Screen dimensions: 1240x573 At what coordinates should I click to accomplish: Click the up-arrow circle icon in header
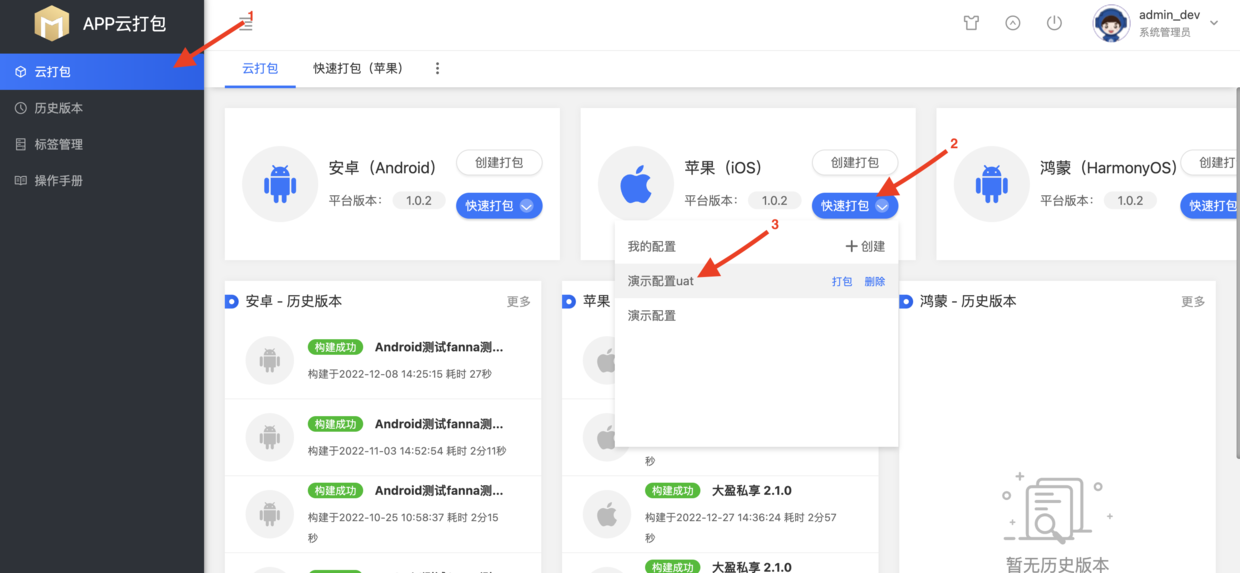pyautogui.click(x=1013, y=23)
